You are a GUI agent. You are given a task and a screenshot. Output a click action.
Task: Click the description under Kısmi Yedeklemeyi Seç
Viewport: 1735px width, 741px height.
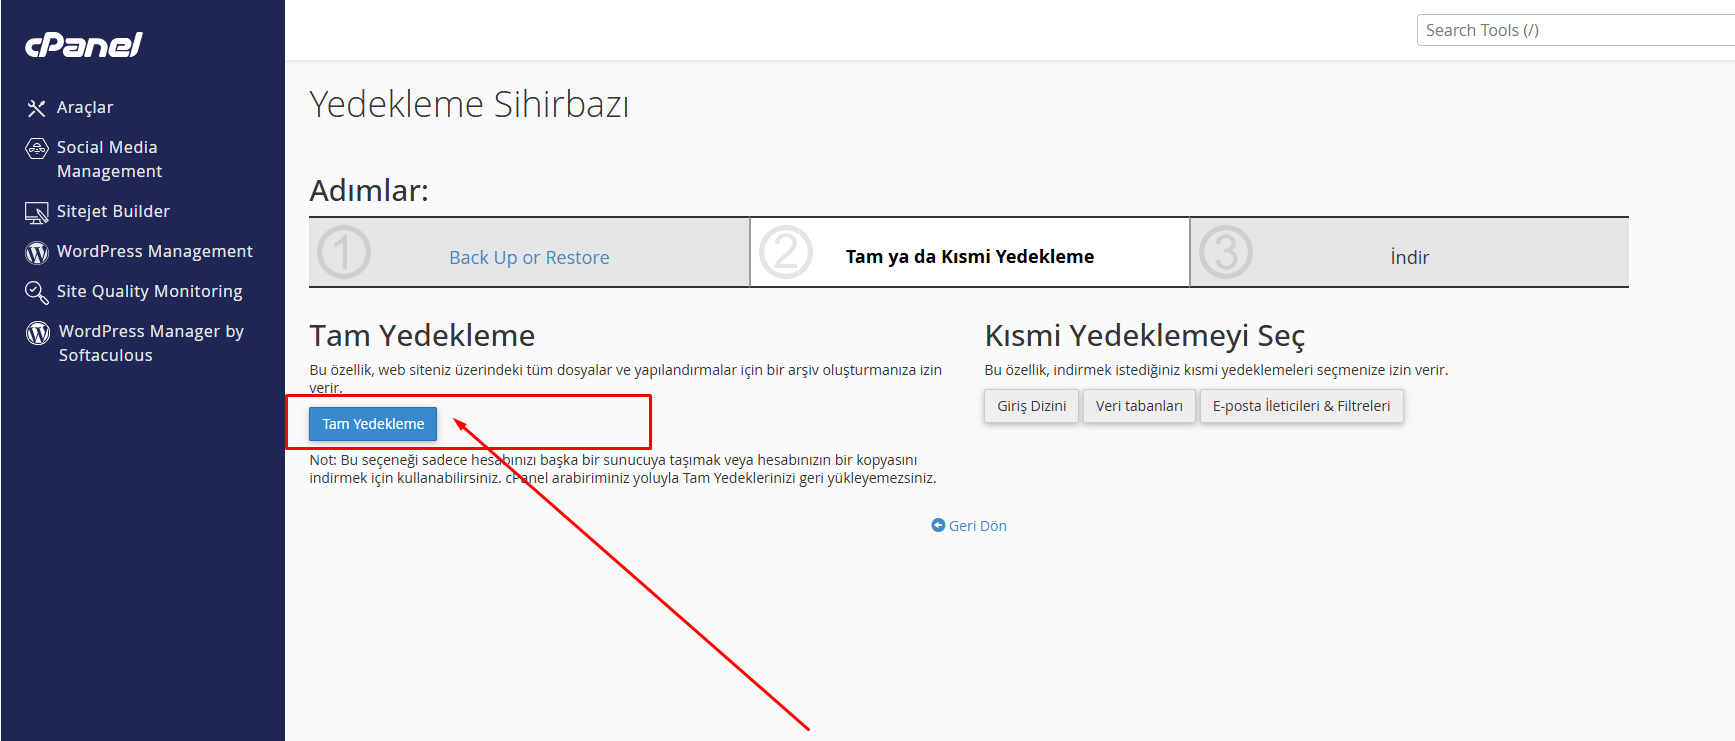point(1216,370)
